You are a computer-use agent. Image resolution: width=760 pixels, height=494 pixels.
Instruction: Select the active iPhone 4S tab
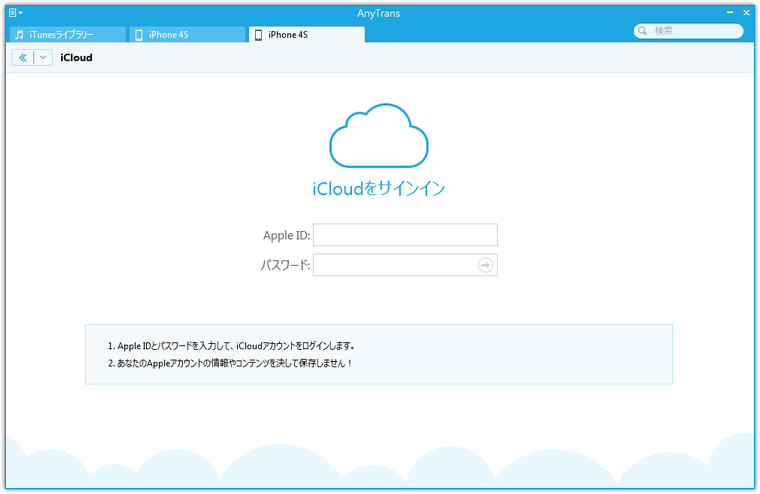[307, 34]
